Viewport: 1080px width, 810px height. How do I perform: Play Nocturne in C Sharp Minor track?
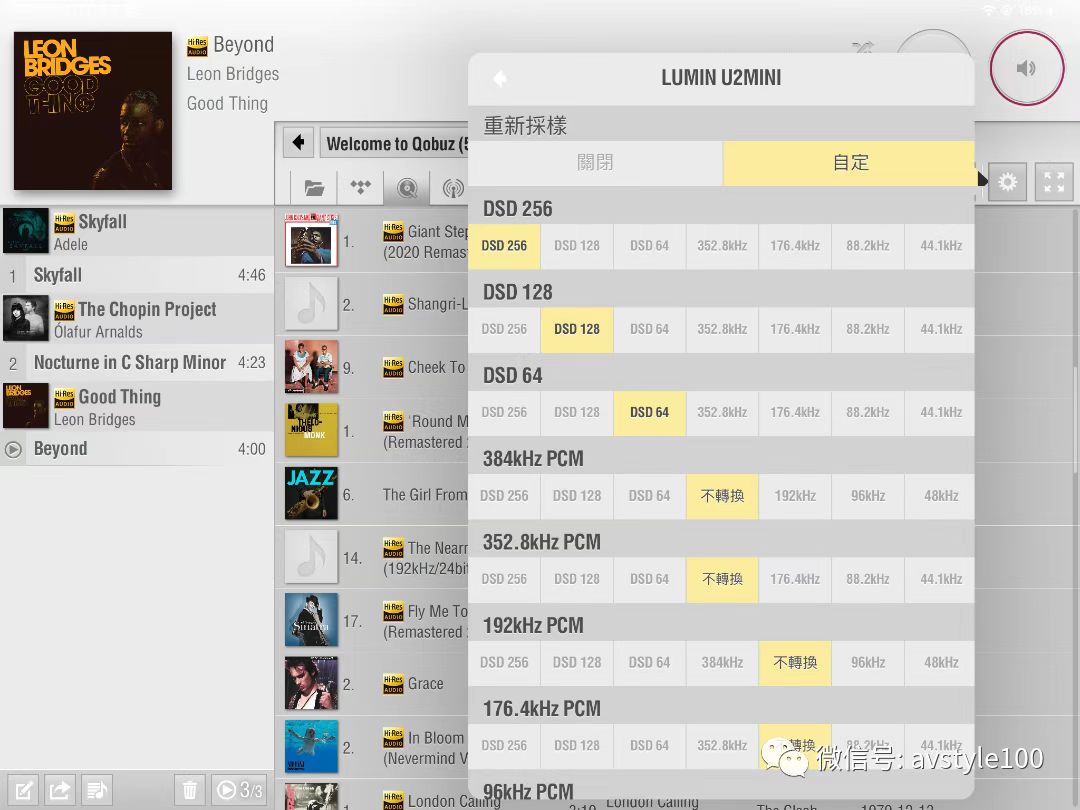pos(130,363)
